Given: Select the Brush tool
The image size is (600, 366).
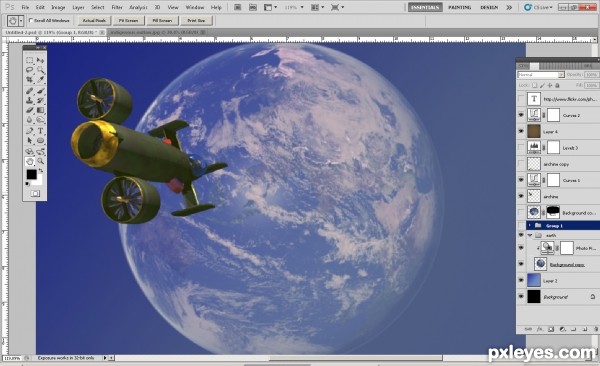Looking at the screenshot, I should pyautogui.click(x=41, y=91).
